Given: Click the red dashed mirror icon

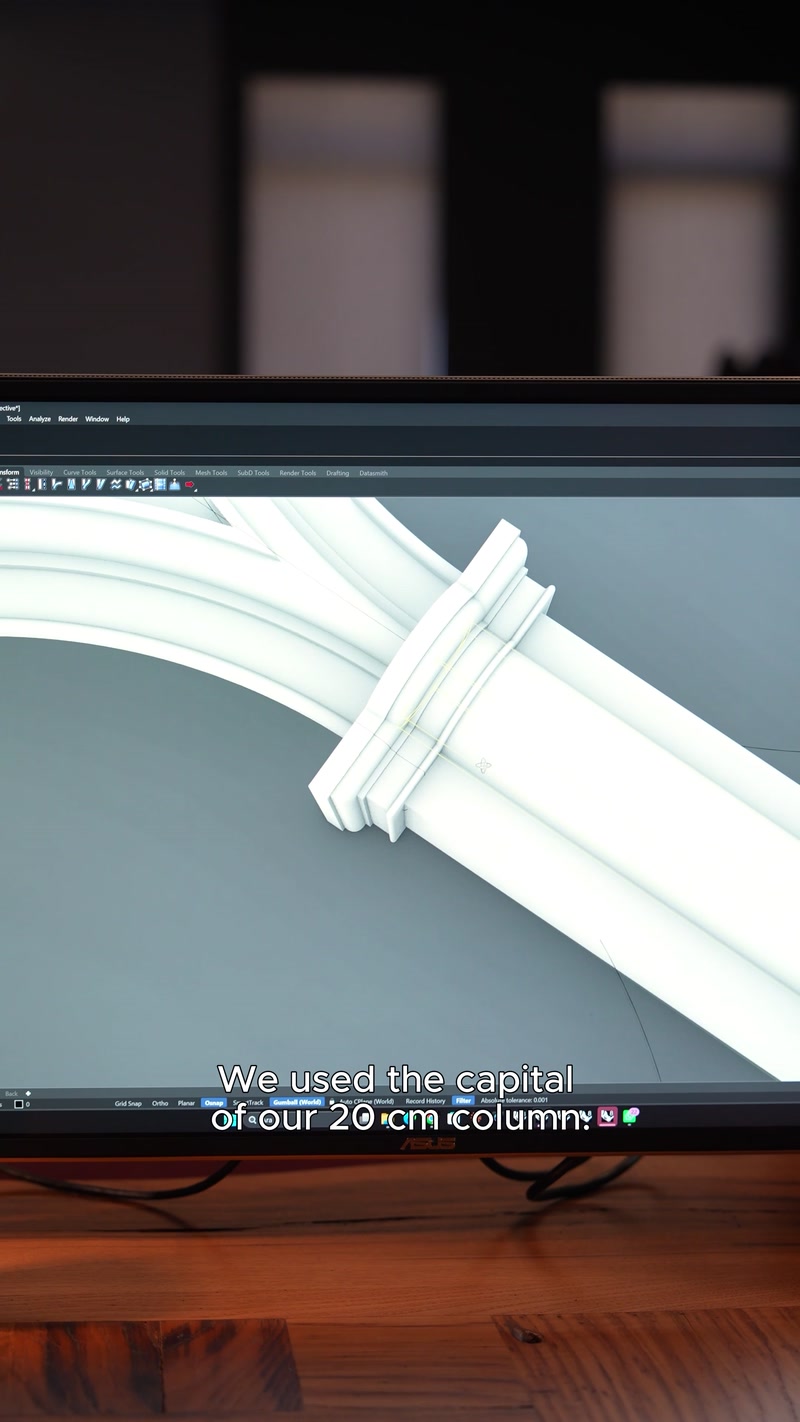Looking at the screenshot, I should [x=28, y=484].
